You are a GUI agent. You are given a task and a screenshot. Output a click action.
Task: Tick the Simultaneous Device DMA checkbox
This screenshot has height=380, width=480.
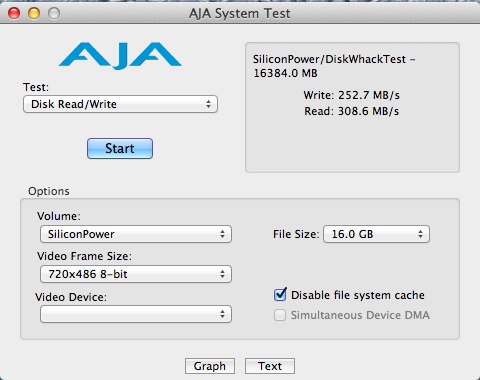point(280,315)
